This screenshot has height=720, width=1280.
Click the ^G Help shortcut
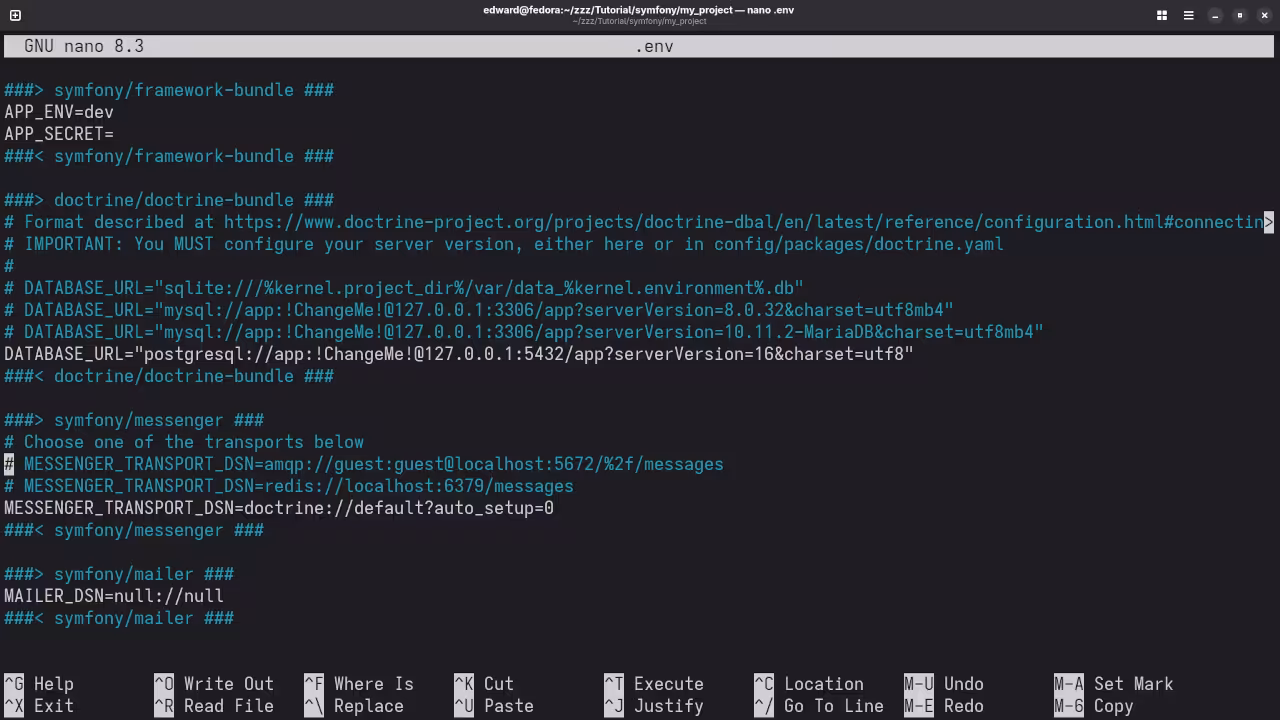pyautogui.click(x=39, y=684)
